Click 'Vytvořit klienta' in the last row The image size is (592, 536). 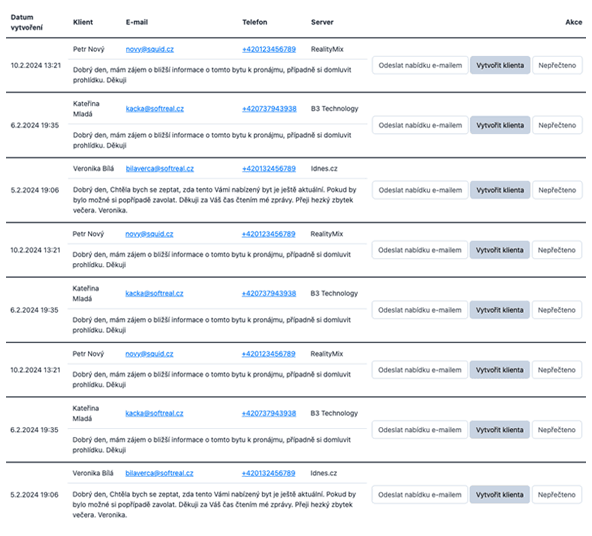tap(500, 495)
